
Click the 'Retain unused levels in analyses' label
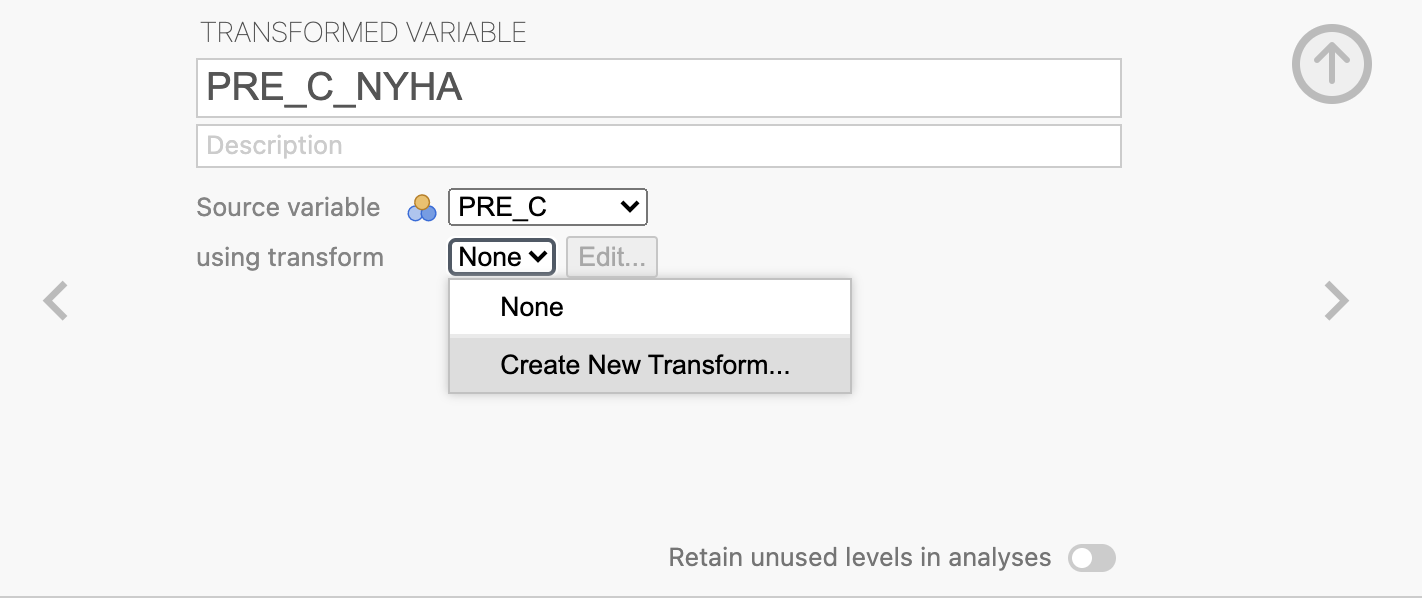click(x=860, y=557)
